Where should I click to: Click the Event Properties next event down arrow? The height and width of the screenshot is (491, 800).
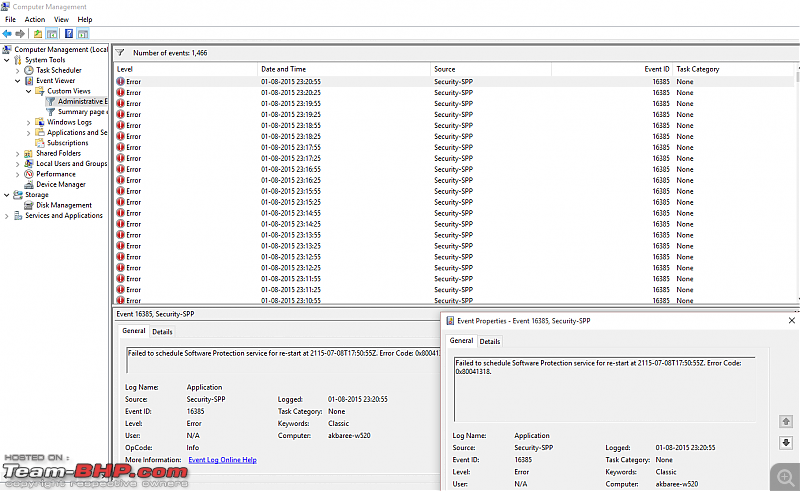(786, 443)
